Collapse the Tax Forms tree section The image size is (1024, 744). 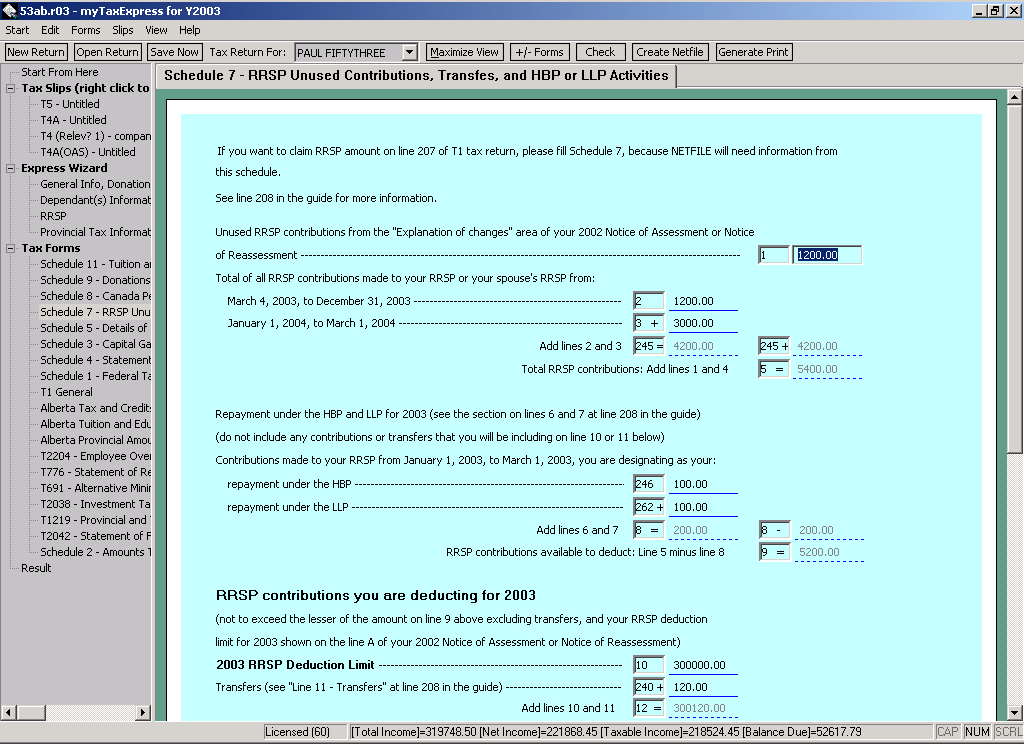tap(13, 248)
